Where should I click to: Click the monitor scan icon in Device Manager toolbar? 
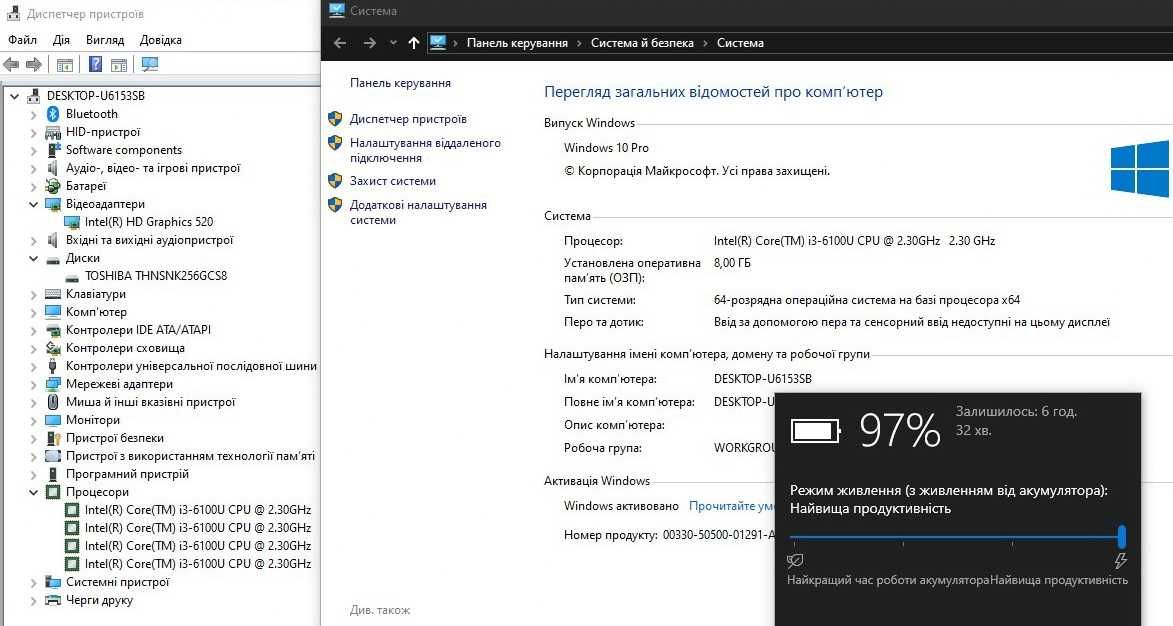click(x=150, y=64)
